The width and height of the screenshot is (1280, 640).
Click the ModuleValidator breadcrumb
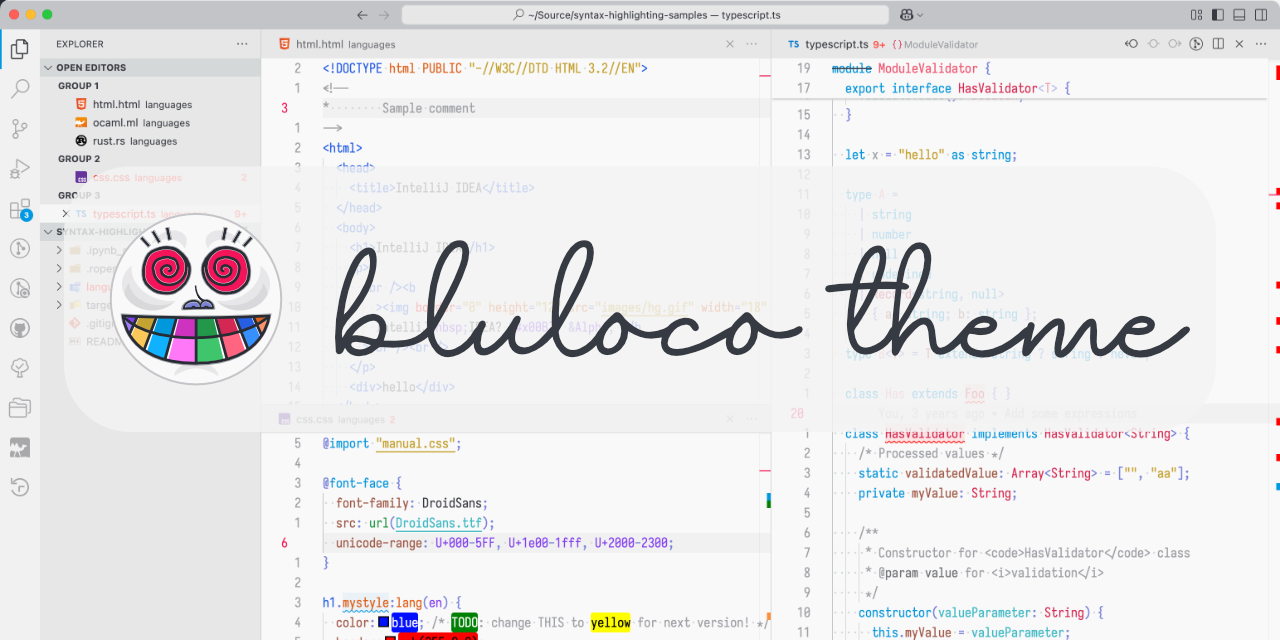pos(935,44)
